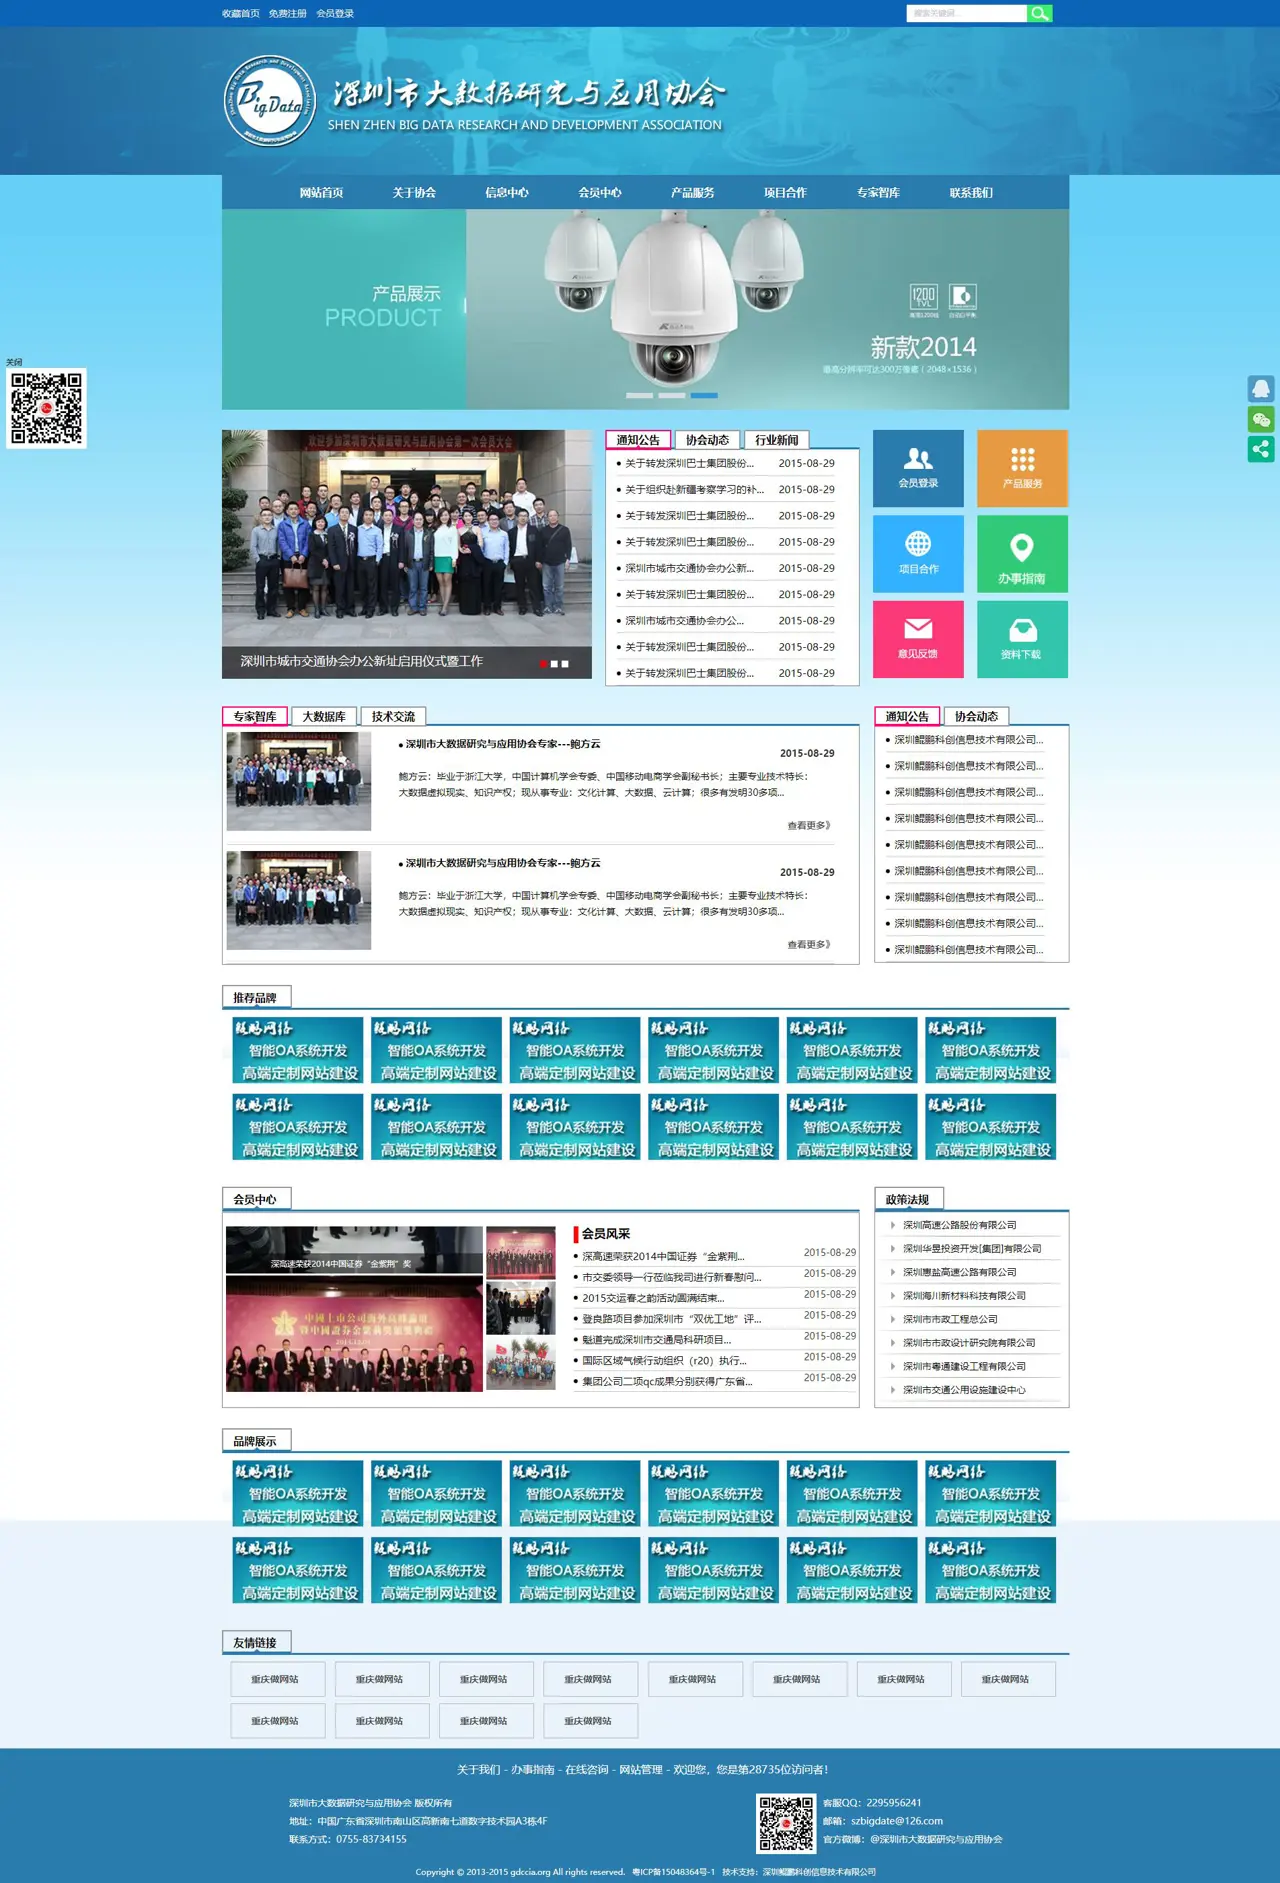Viewport: 1280px width, 1883px height.
Task: Click 网站管理 in the footer
Action: coord(641,1769)
